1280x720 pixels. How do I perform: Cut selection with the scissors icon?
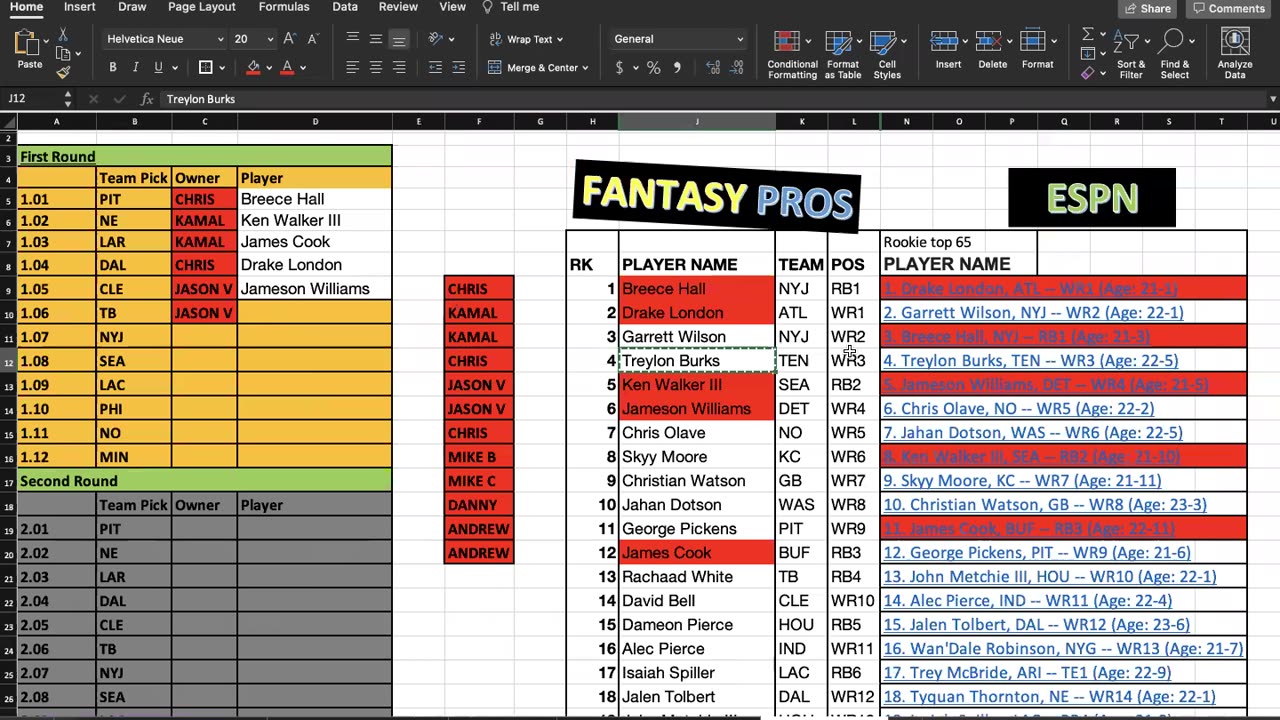pyautogui.click(x=62, y=35)
